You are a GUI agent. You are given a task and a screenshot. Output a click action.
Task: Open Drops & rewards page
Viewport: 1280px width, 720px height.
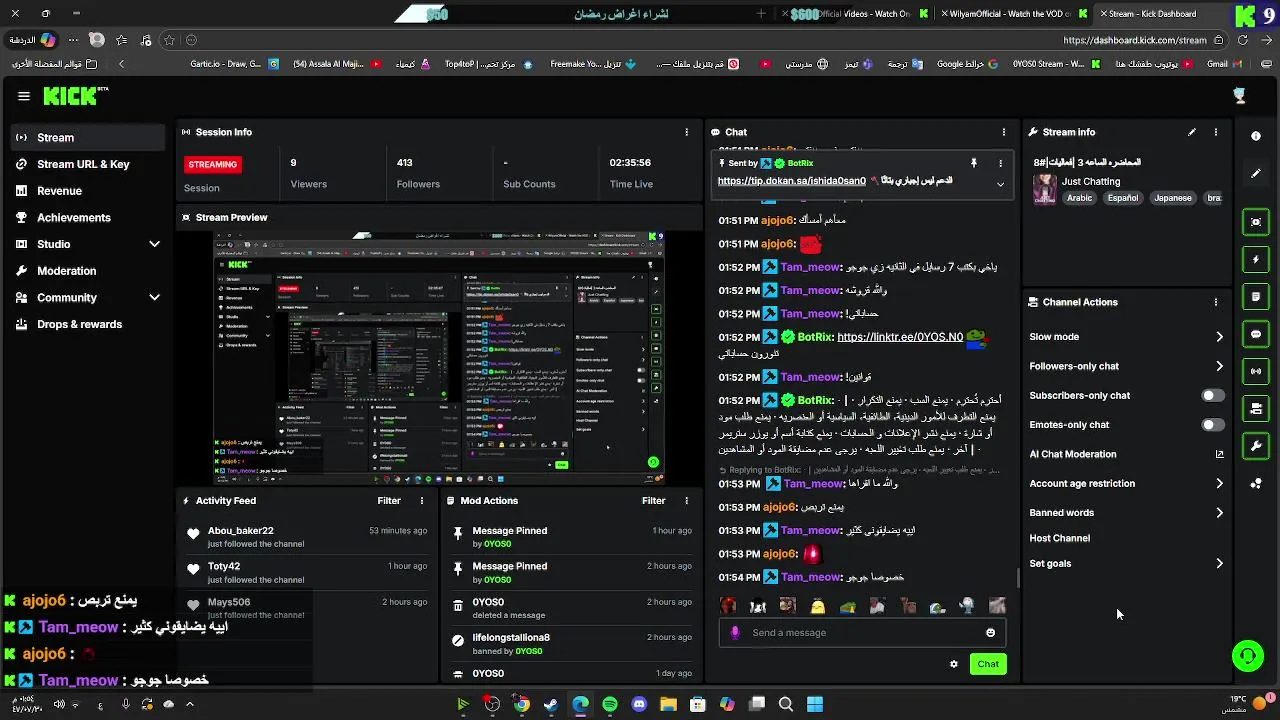[88, 324]
